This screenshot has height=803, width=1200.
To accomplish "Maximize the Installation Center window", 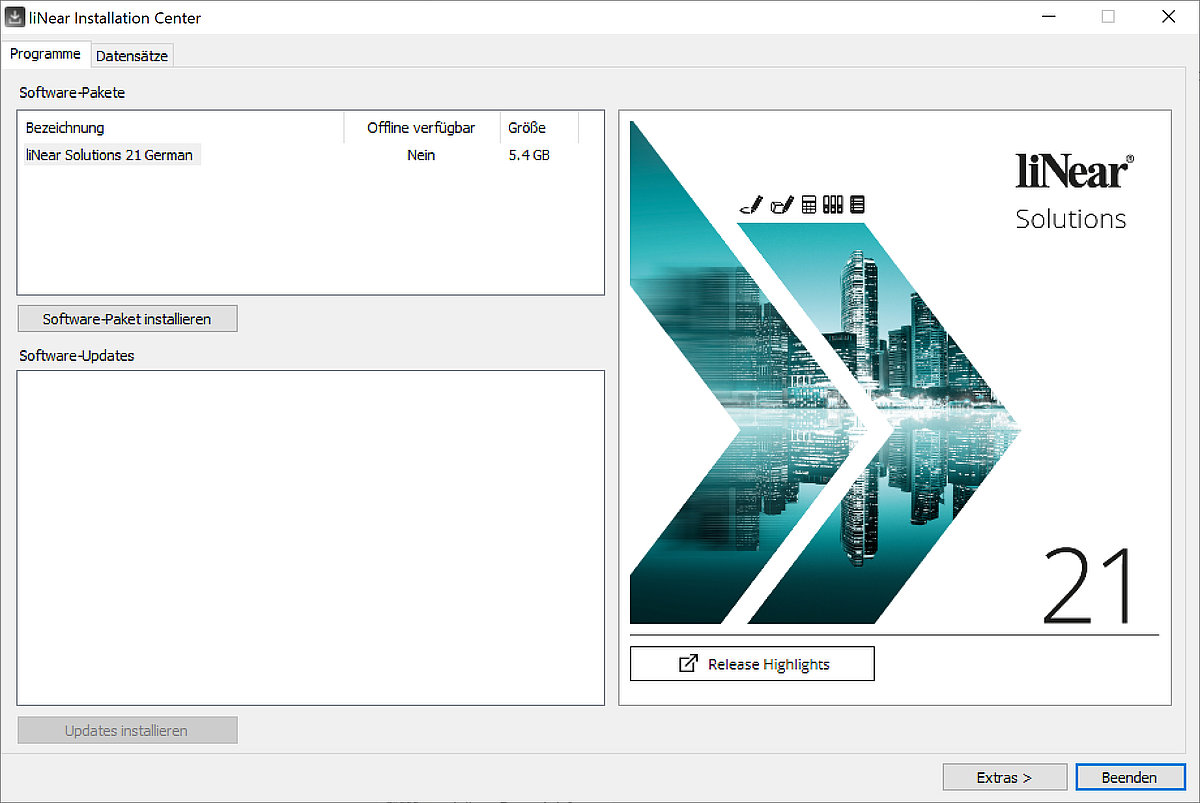I will (x=1108, y=17).
